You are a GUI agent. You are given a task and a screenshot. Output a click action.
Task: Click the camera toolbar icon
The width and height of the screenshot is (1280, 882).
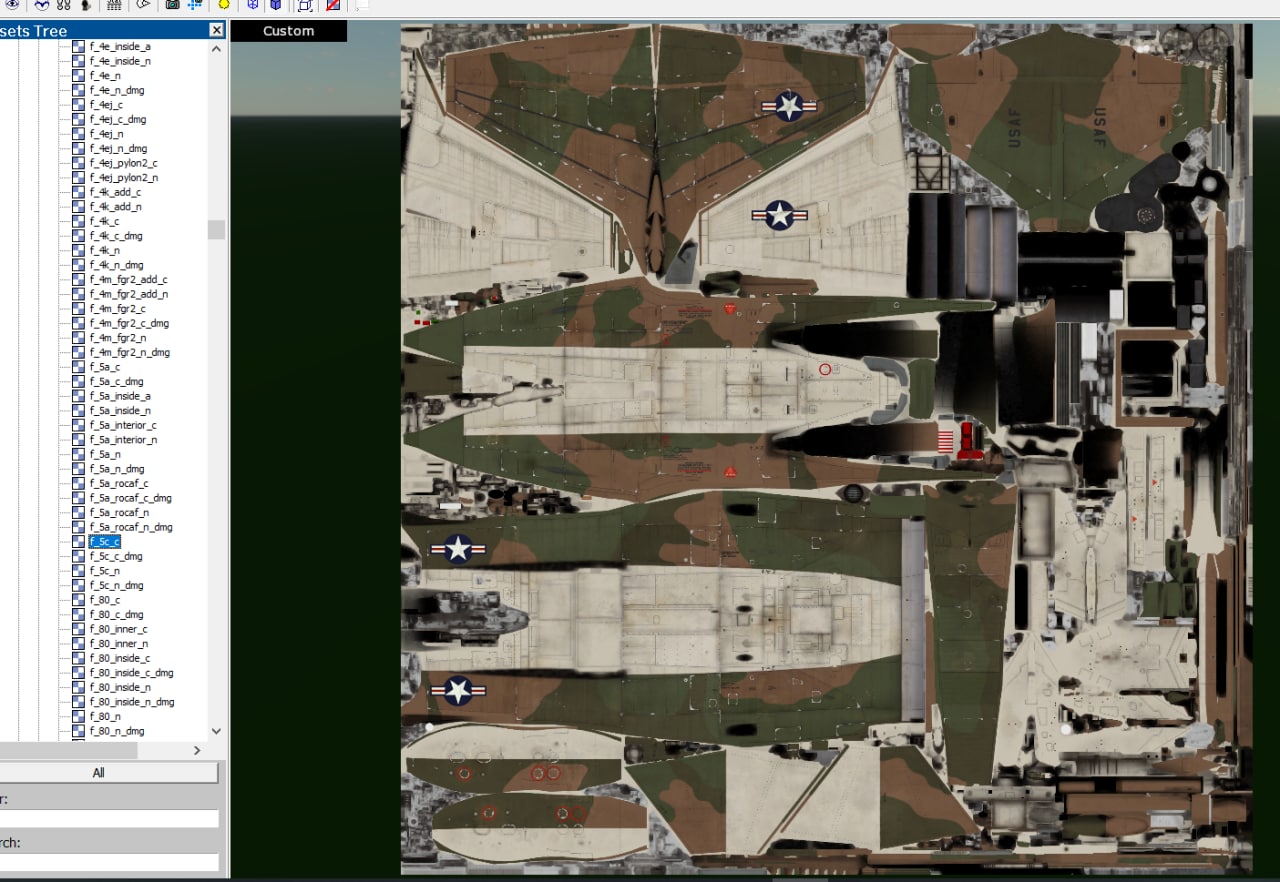pyautogui.click(x=172, y=5)
